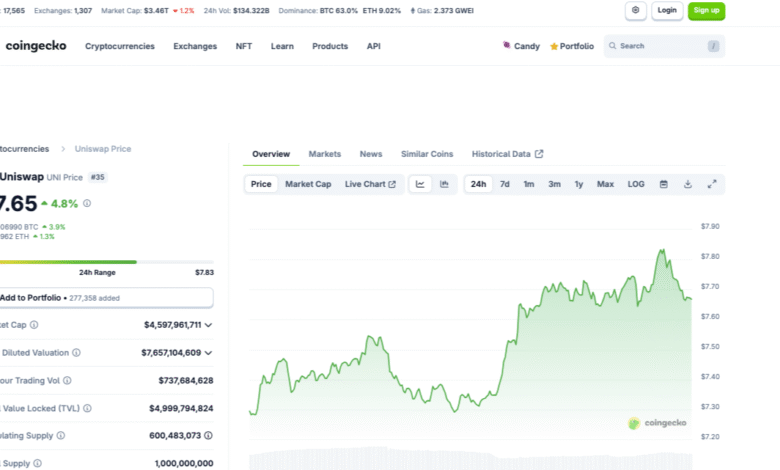Screen dimensions: 780x470
Task: Click the $737,684,628 trading volume value
Action: pos(186,380)
